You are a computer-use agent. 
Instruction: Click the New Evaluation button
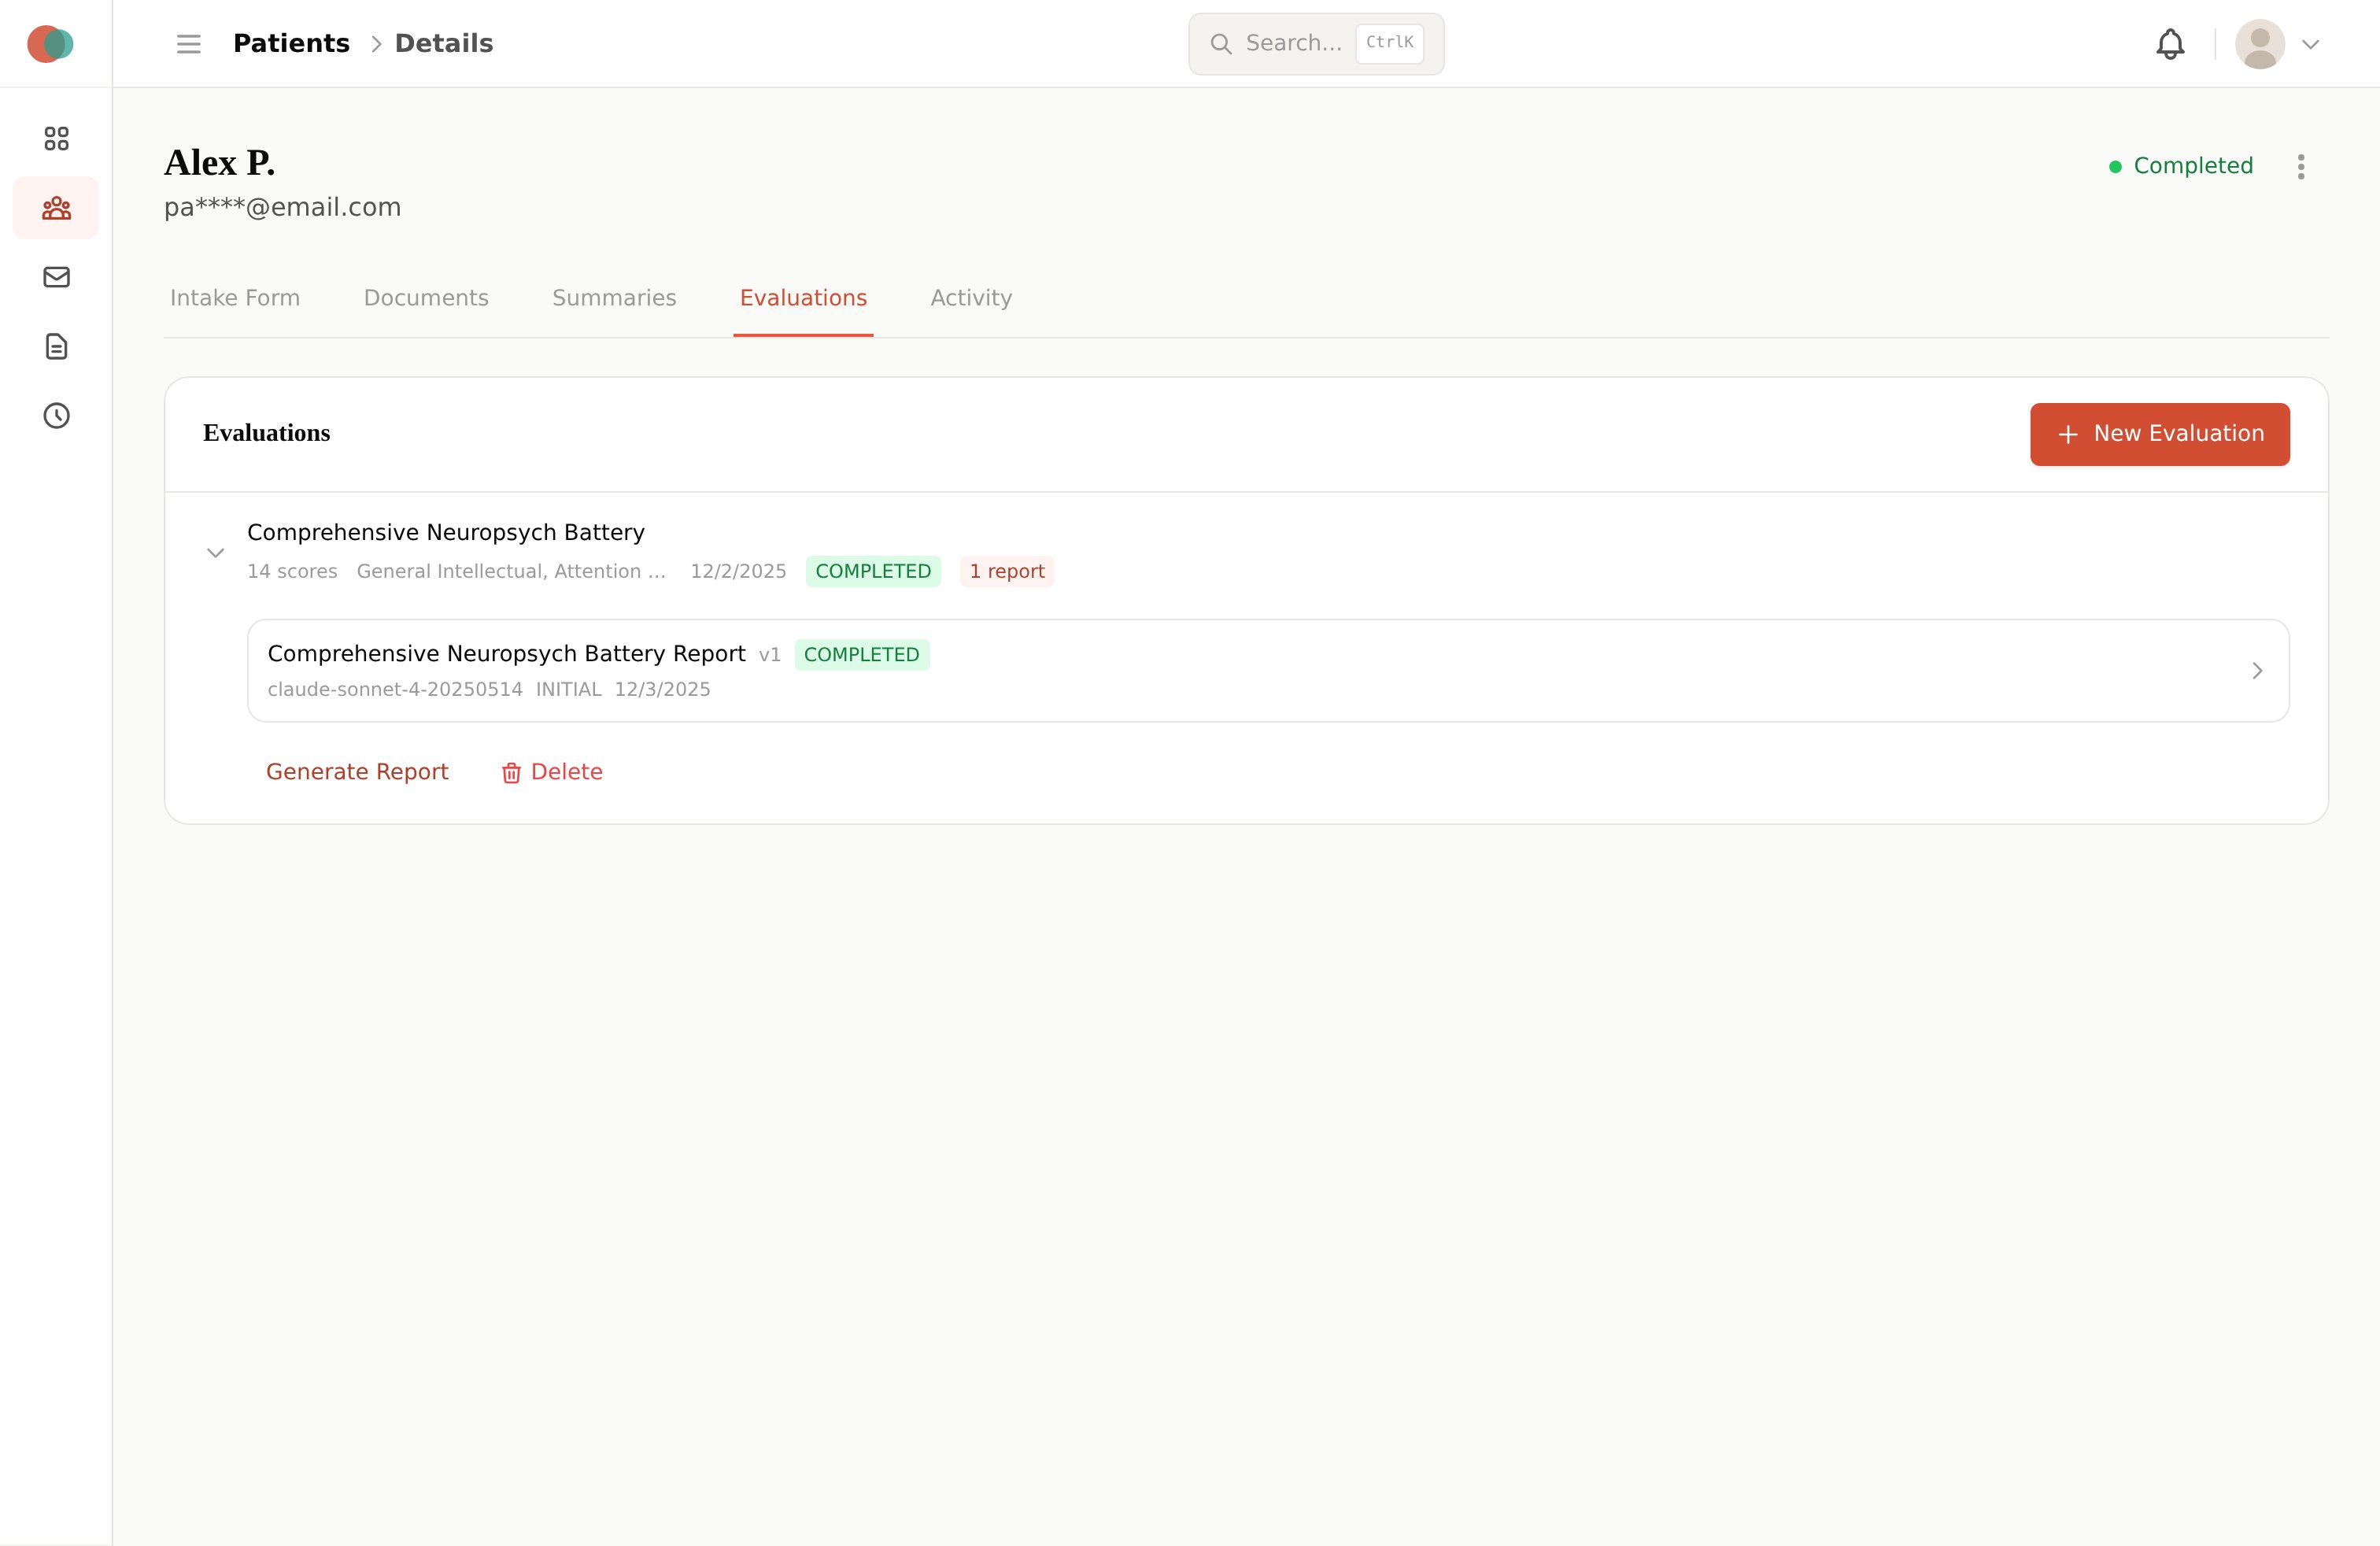click(2159, 434)
